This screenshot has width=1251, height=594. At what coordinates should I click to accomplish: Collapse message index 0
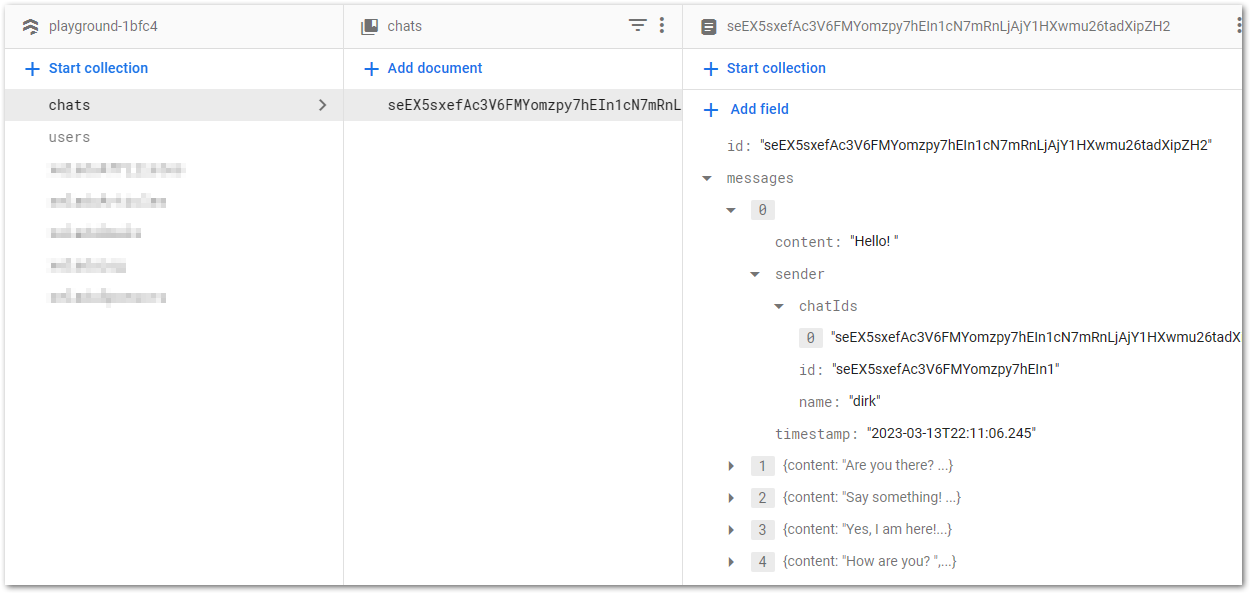tap(731, 210)
